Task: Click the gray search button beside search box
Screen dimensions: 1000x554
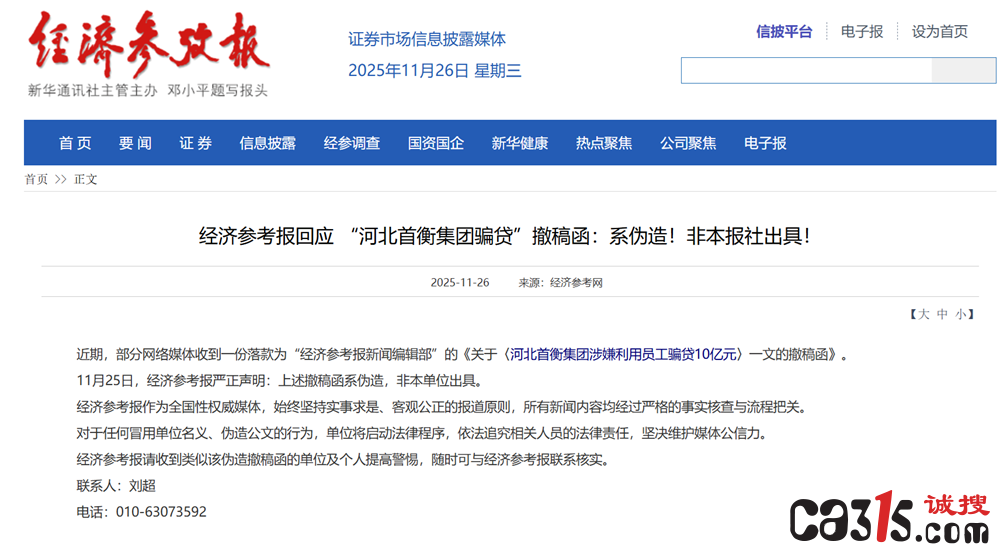Action: click(x=963, y=70)
